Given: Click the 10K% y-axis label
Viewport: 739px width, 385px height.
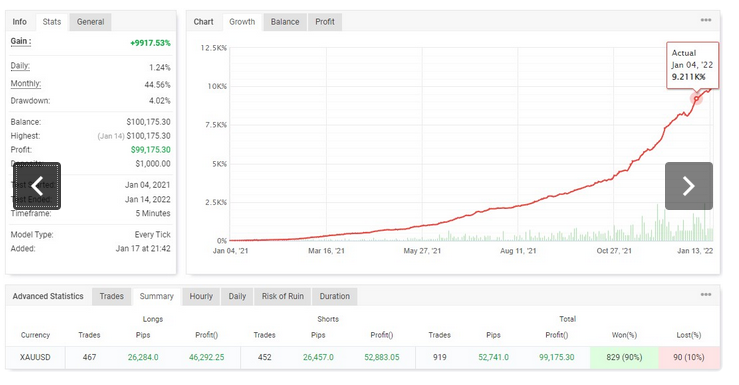Looking at the screenshot, I should click(x=217, y=87).
